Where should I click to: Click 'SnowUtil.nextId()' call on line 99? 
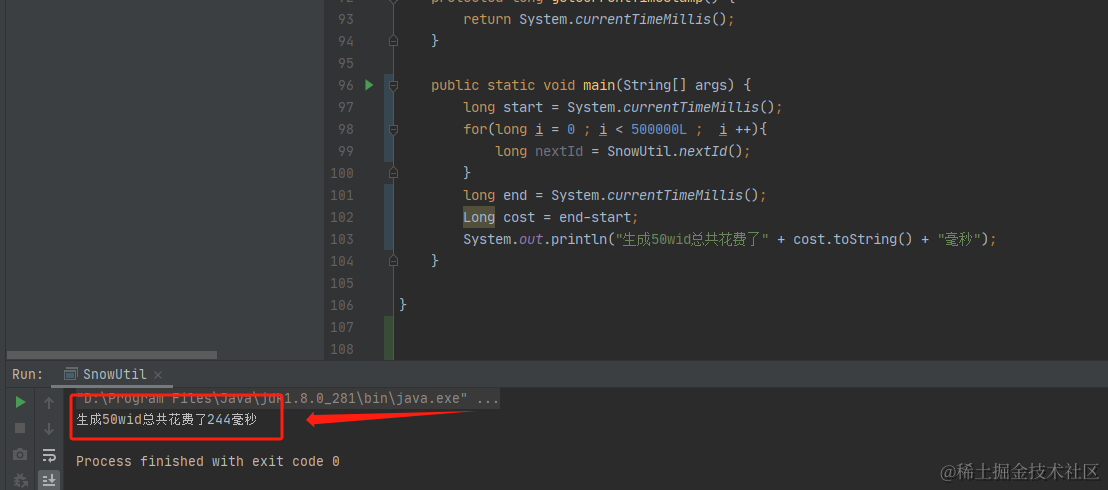click(x=674, y=151)
